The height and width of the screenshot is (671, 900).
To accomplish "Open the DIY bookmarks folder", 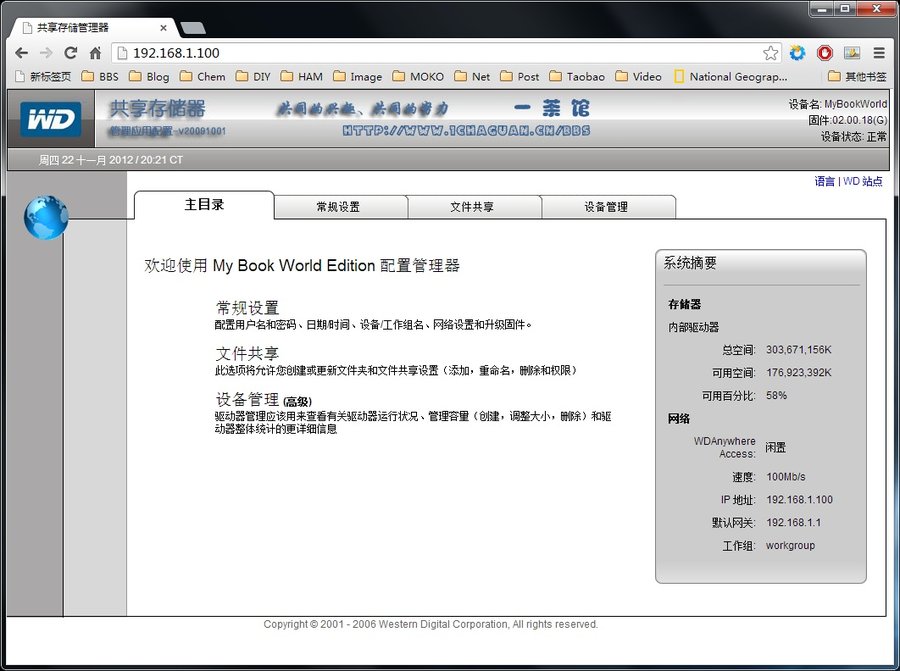I will [253, 76].
